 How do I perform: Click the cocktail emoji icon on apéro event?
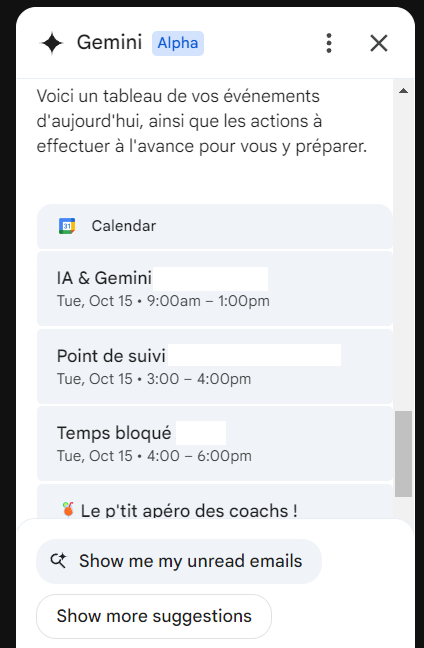pyautogui.click(x=68, y=510)
